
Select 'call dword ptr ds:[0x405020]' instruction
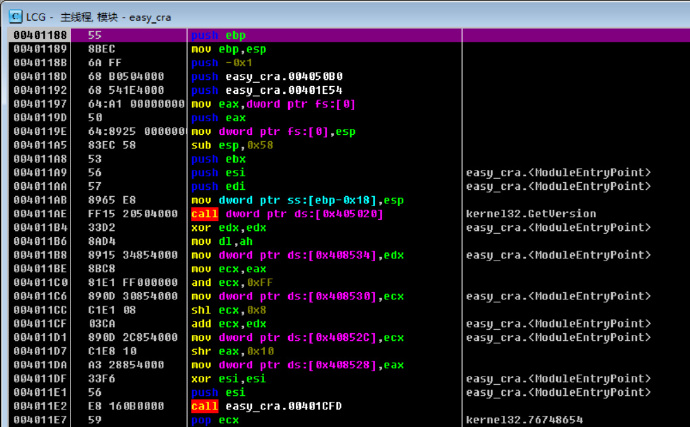tap(287, 214)
